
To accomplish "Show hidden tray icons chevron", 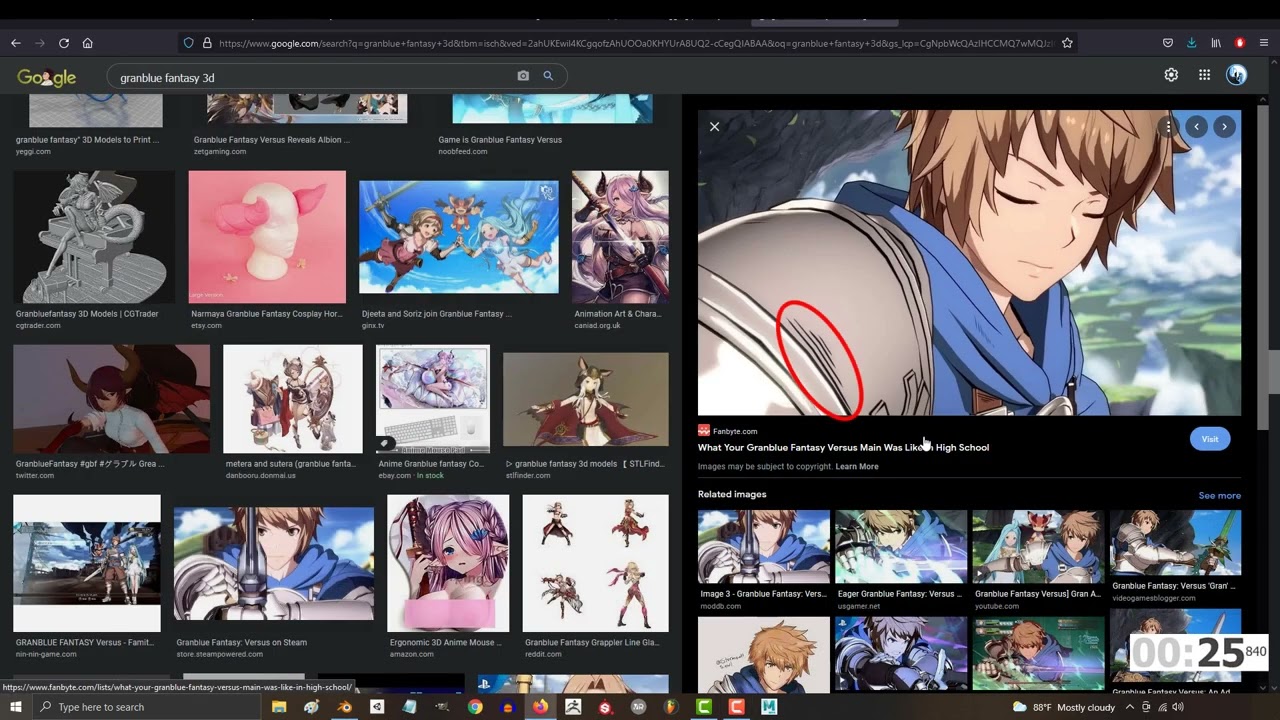I will coord(1130,707).
